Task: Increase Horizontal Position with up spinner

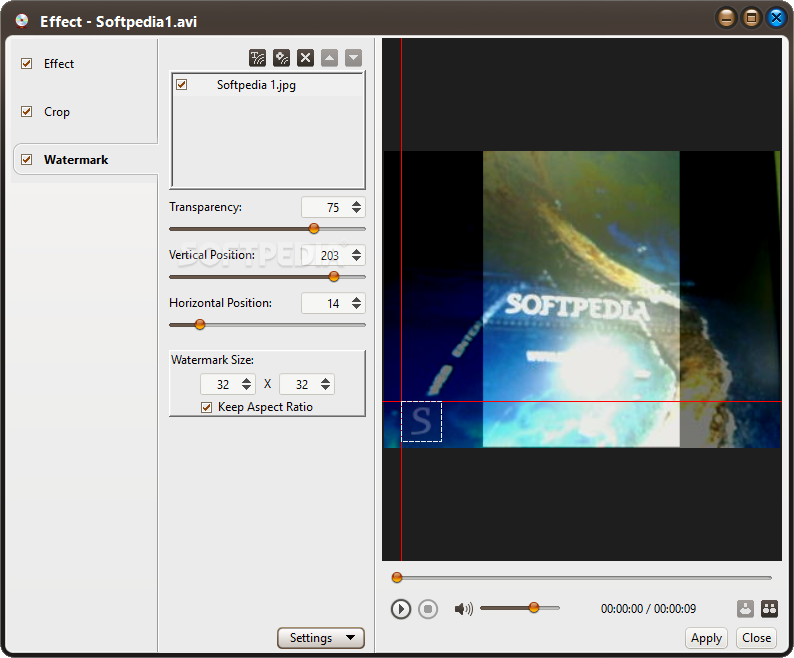Action: pyautogui.click(x=356, y=300)
